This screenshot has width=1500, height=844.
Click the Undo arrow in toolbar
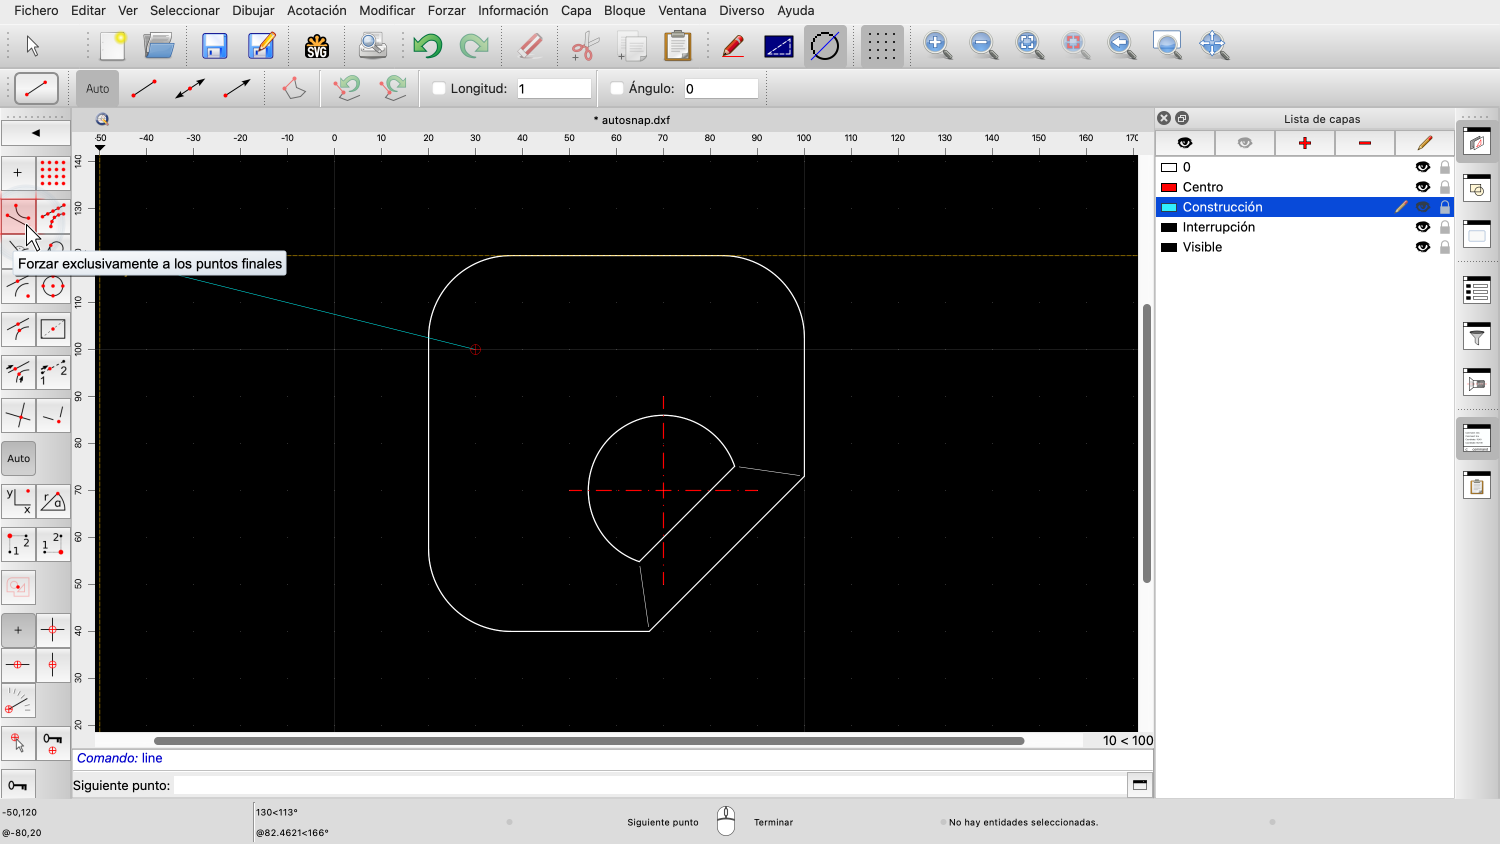tap(427, 46)
